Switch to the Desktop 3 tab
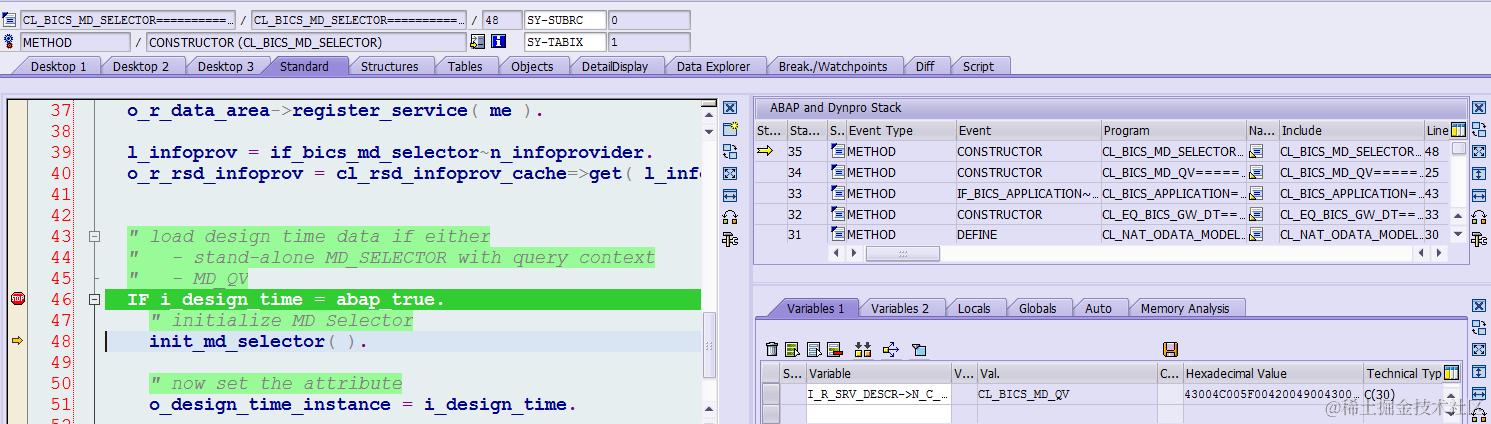This screenshot has height=424, width=1491. click(x=225, y=66)
